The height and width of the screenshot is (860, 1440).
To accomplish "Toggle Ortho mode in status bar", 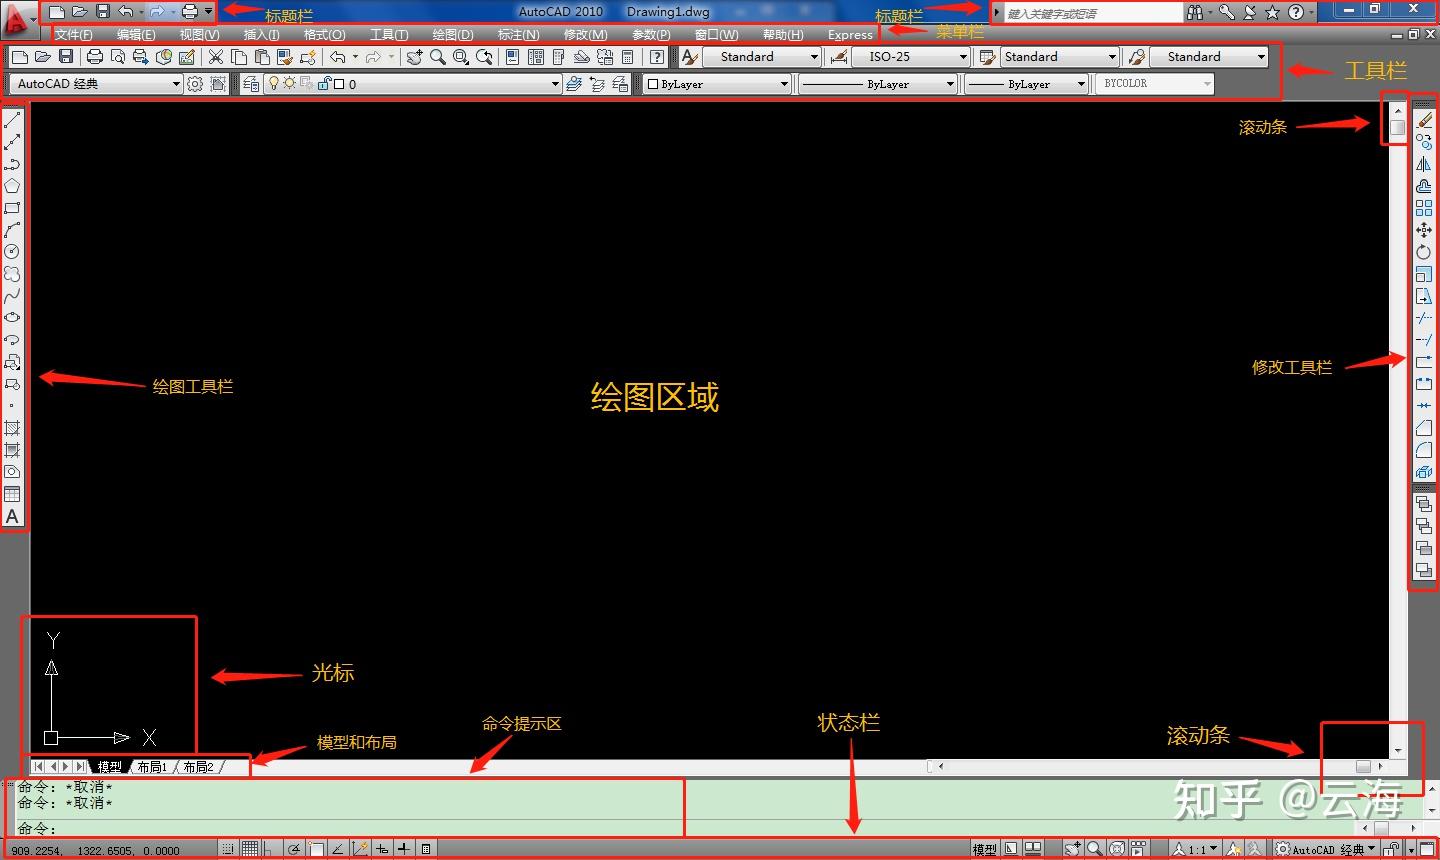I will coord(271,849).
